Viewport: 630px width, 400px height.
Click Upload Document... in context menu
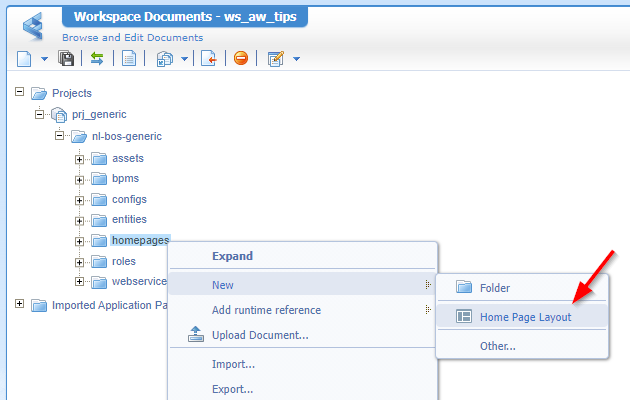pos(259,335)
